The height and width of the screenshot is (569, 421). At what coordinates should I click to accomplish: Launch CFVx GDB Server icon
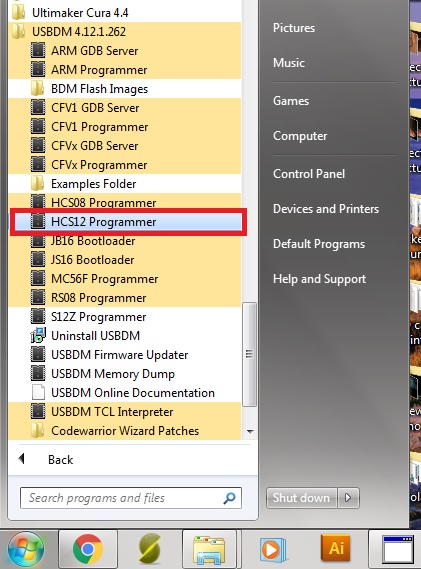(x=38, y=146)
